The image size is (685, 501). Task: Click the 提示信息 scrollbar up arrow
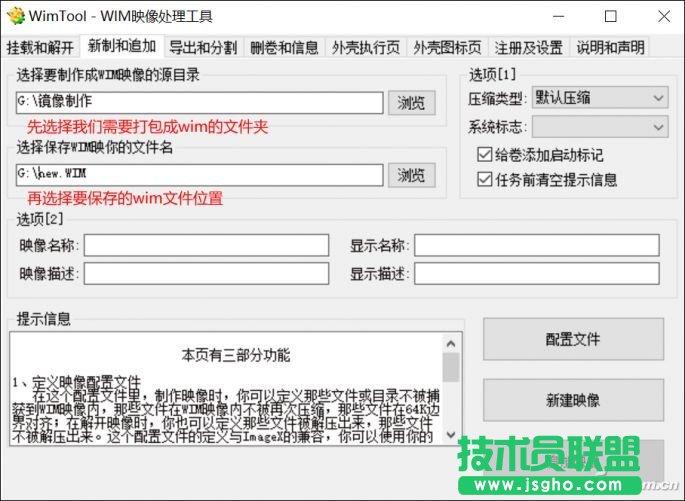tap(452, 342)
